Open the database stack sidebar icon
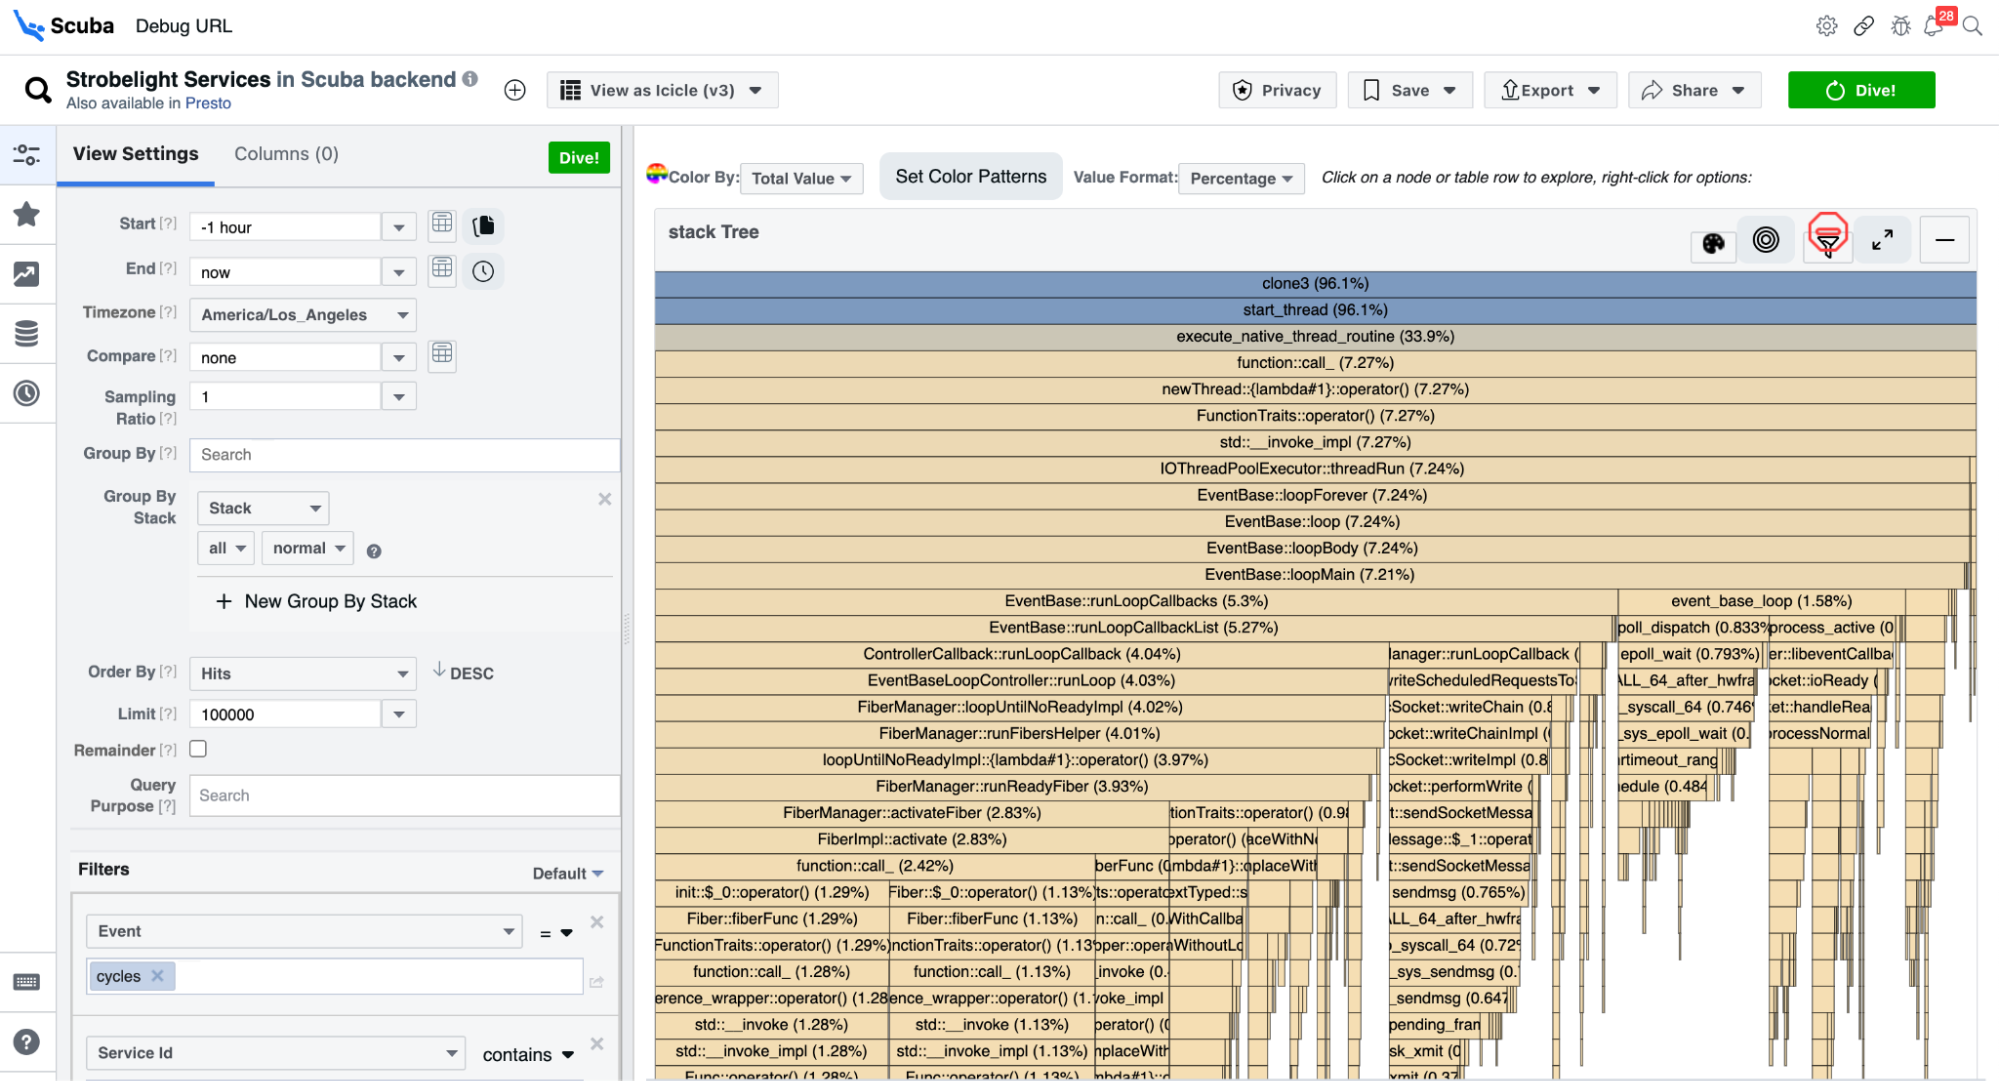 [27, 333]
